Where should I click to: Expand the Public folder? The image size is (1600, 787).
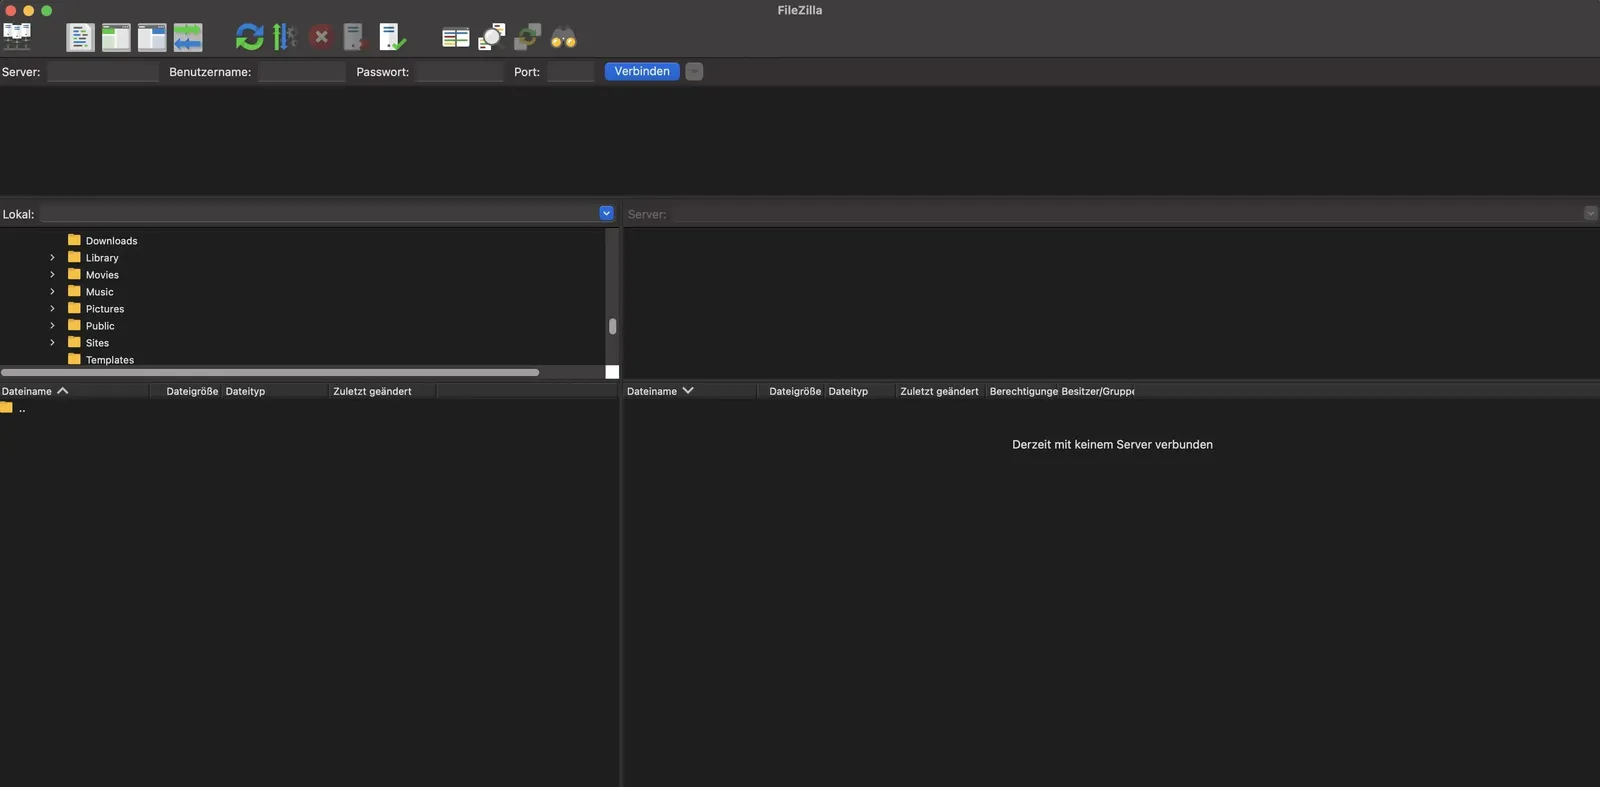[52, 326]
